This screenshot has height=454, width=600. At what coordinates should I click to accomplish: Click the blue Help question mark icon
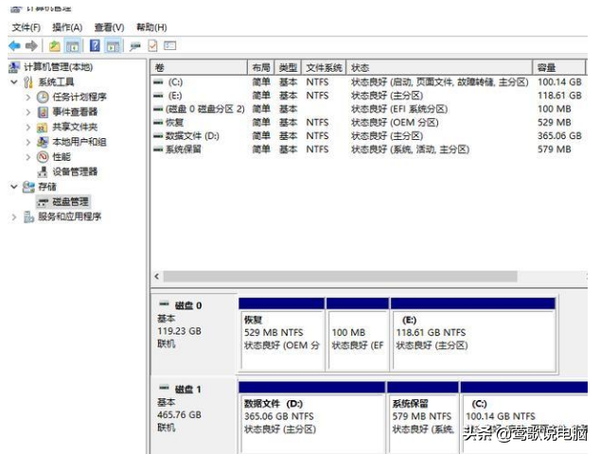pyautogui.click(x=95, y=46)
